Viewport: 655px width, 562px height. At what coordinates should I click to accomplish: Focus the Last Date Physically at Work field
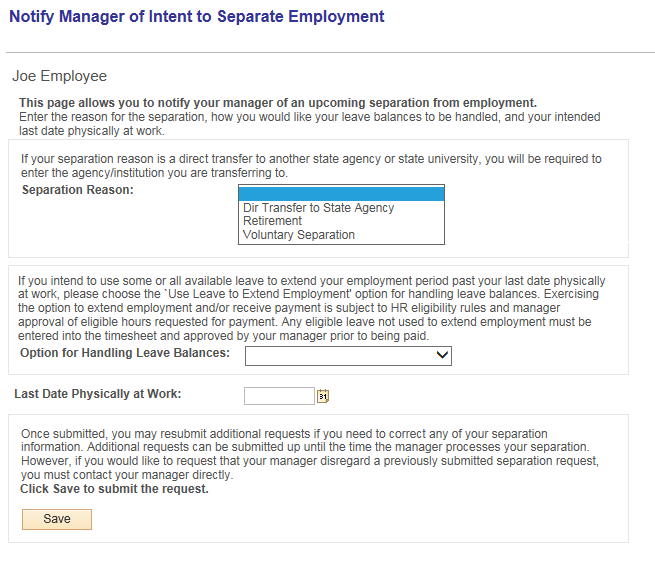pyautogui.click(x=279, y=396)
